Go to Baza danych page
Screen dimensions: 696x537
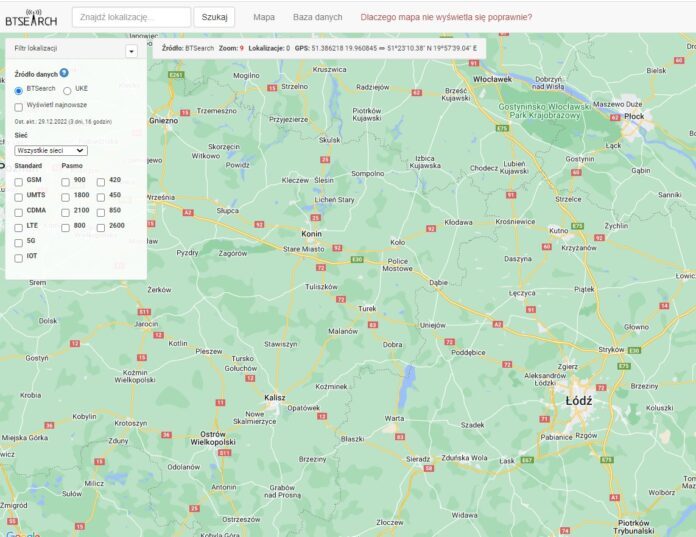pos(317,17)
